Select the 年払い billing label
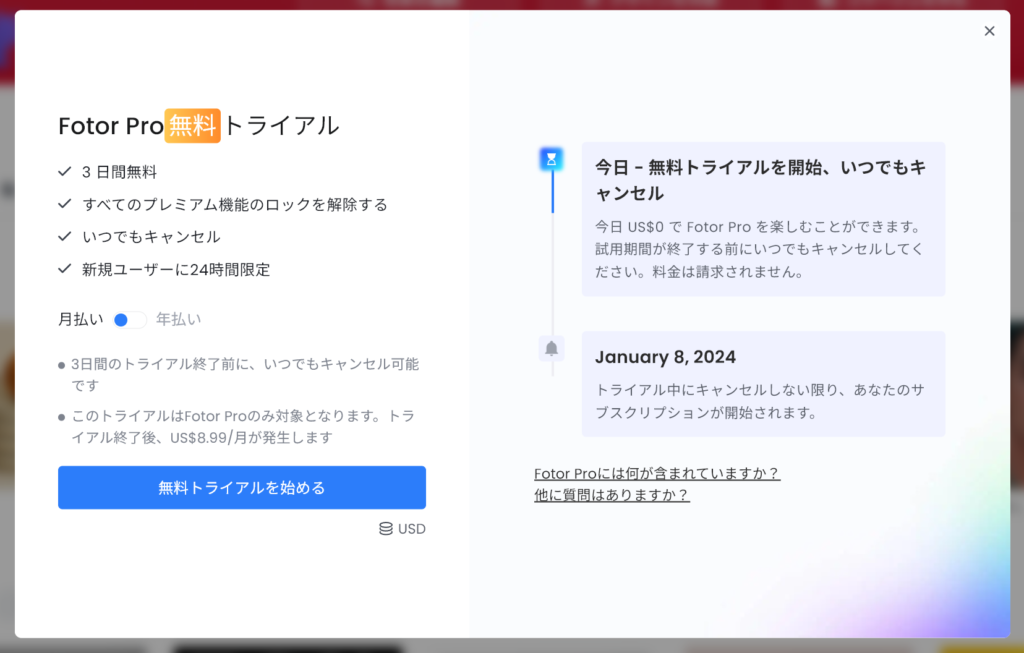 pos(178,319)
